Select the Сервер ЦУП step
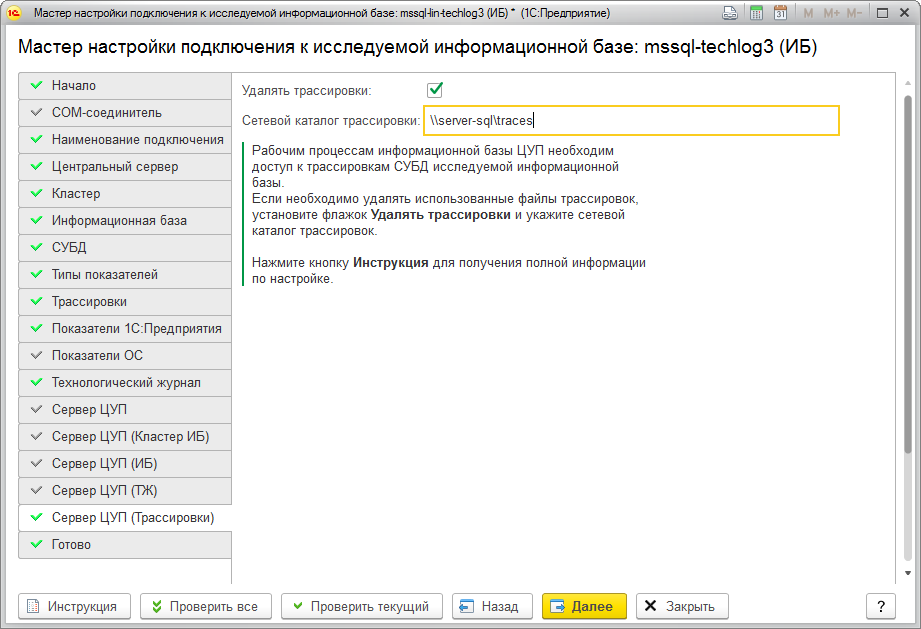 pos(125,410)
